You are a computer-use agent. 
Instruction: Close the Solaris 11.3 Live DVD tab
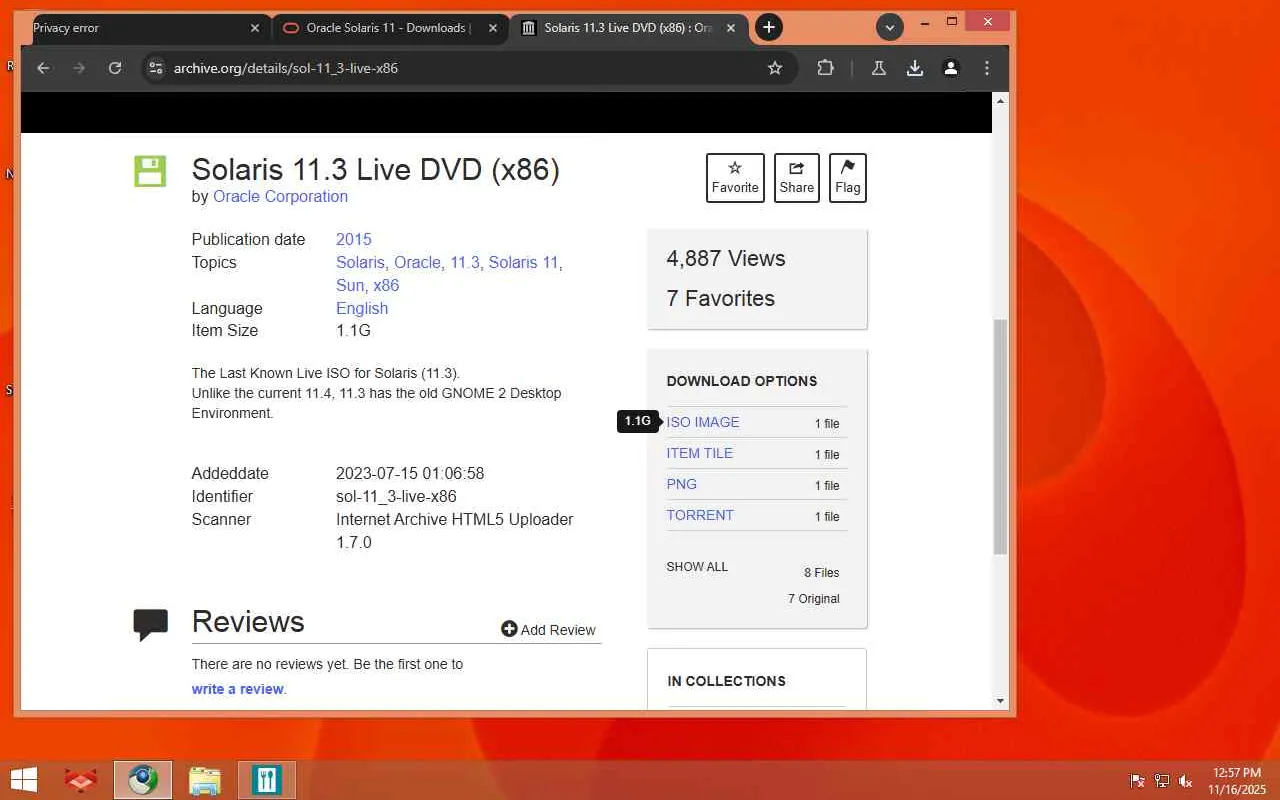click(731, 28)
